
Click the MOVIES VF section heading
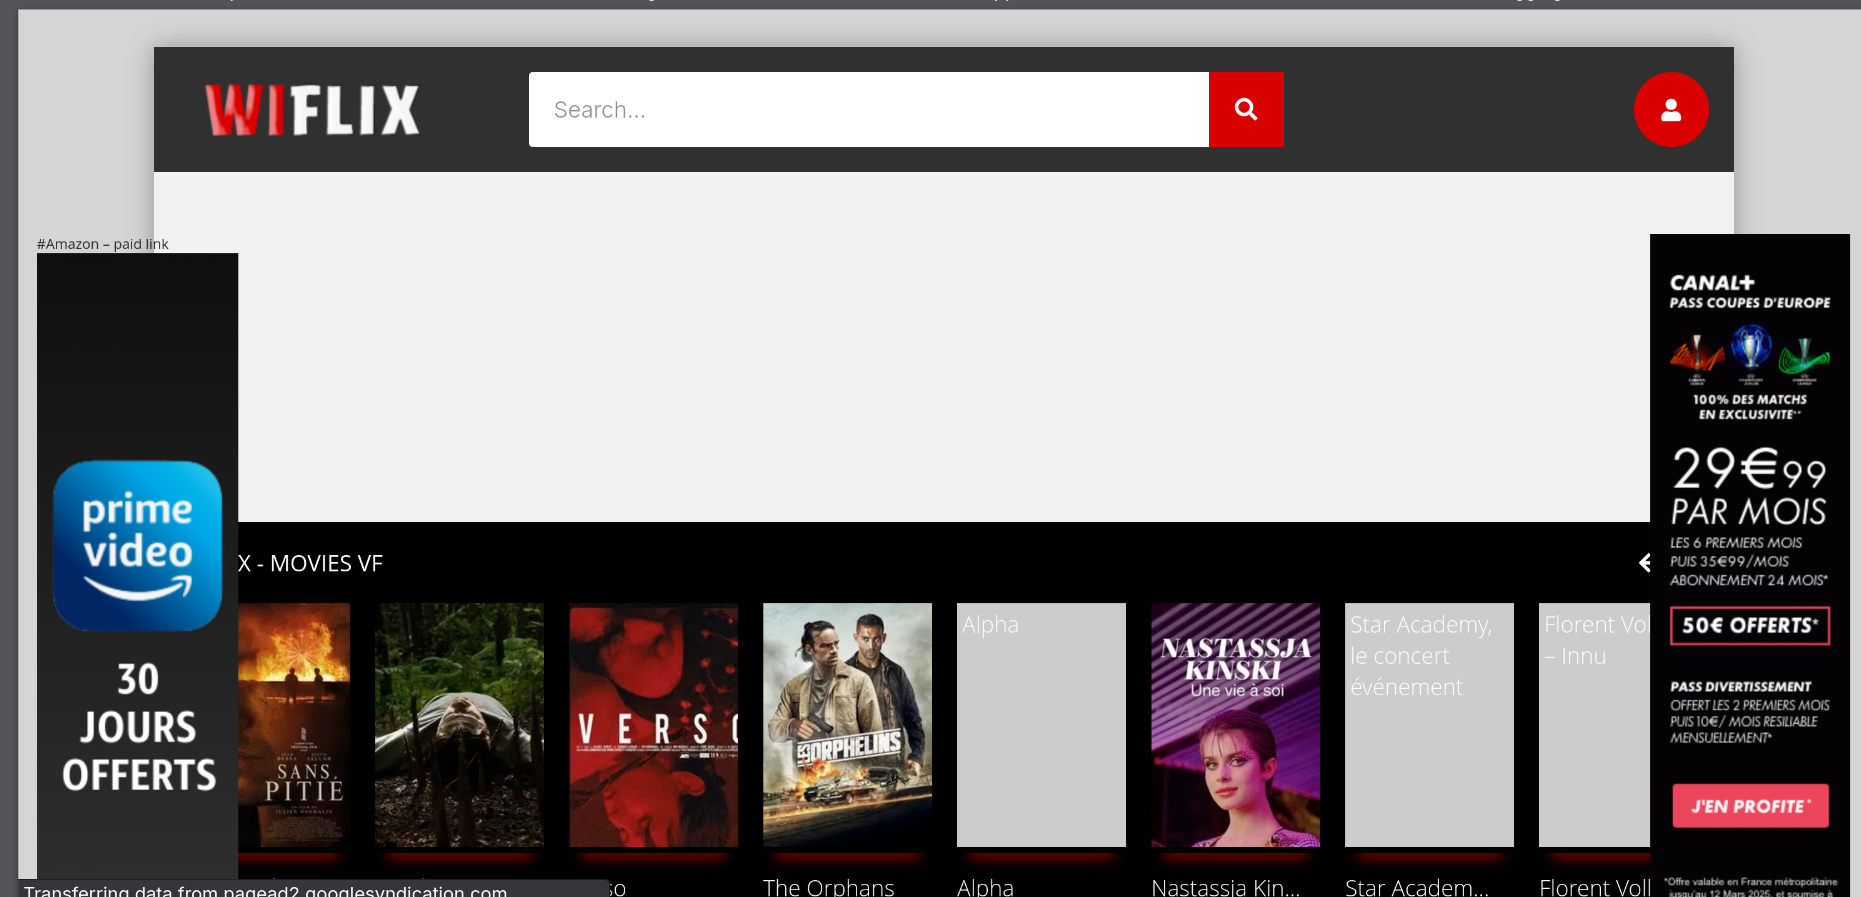[x=326, y=563]
